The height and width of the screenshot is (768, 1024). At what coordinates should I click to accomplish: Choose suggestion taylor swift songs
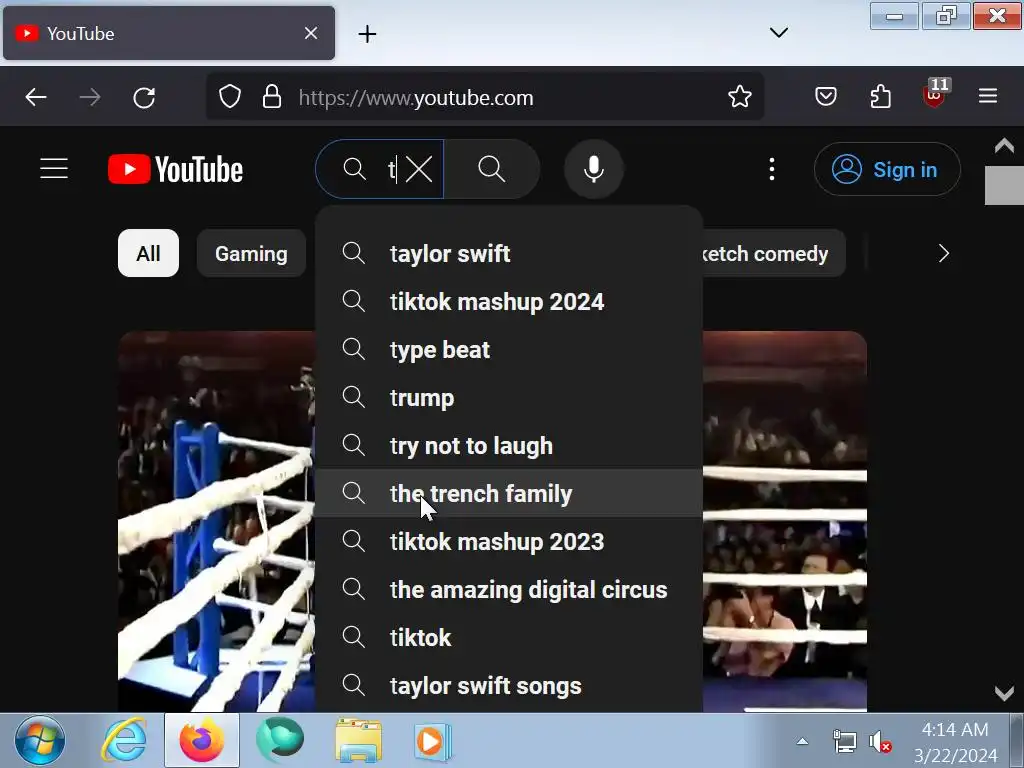pos(509,685)
